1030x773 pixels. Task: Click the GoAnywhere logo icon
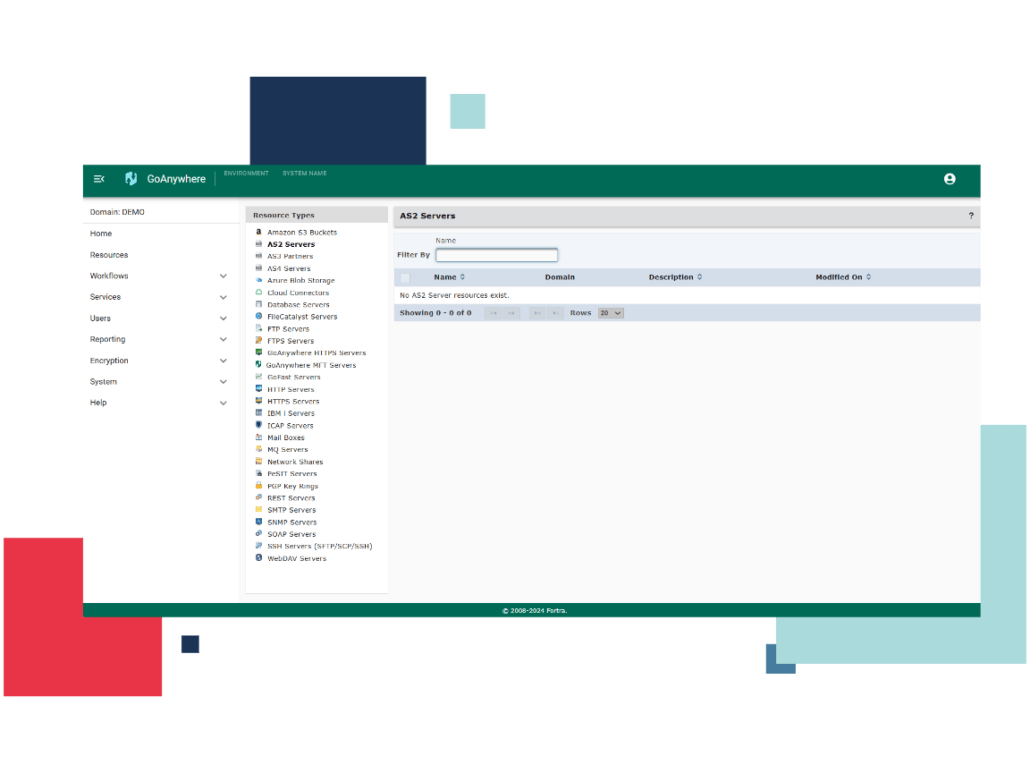click(131, 179)
